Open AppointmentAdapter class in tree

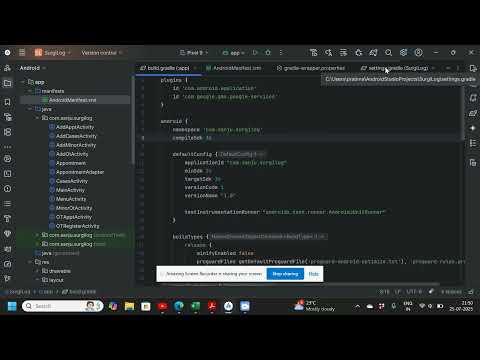80,172
